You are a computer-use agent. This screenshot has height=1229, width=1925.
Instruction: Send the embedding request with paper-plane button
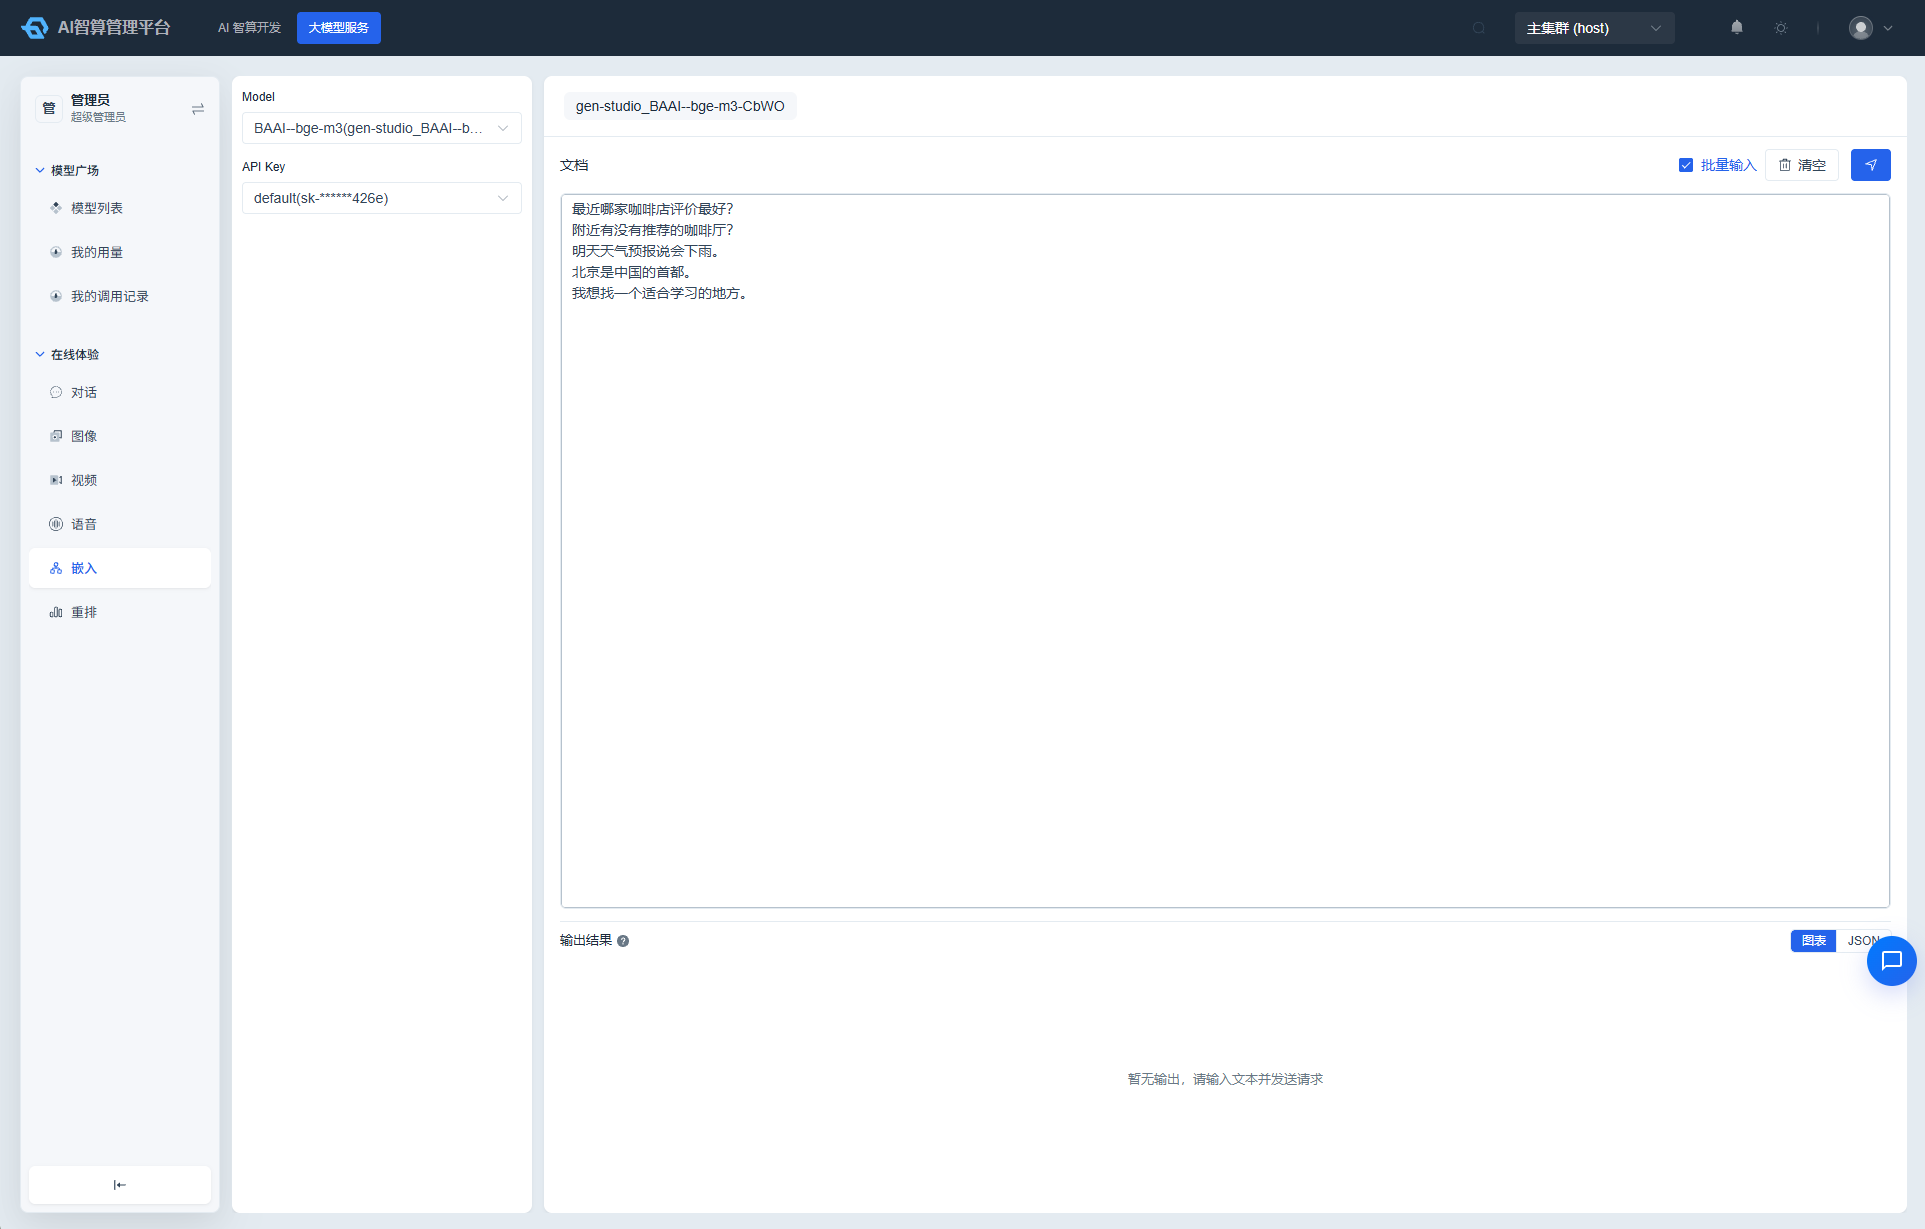coord(1870,165)
